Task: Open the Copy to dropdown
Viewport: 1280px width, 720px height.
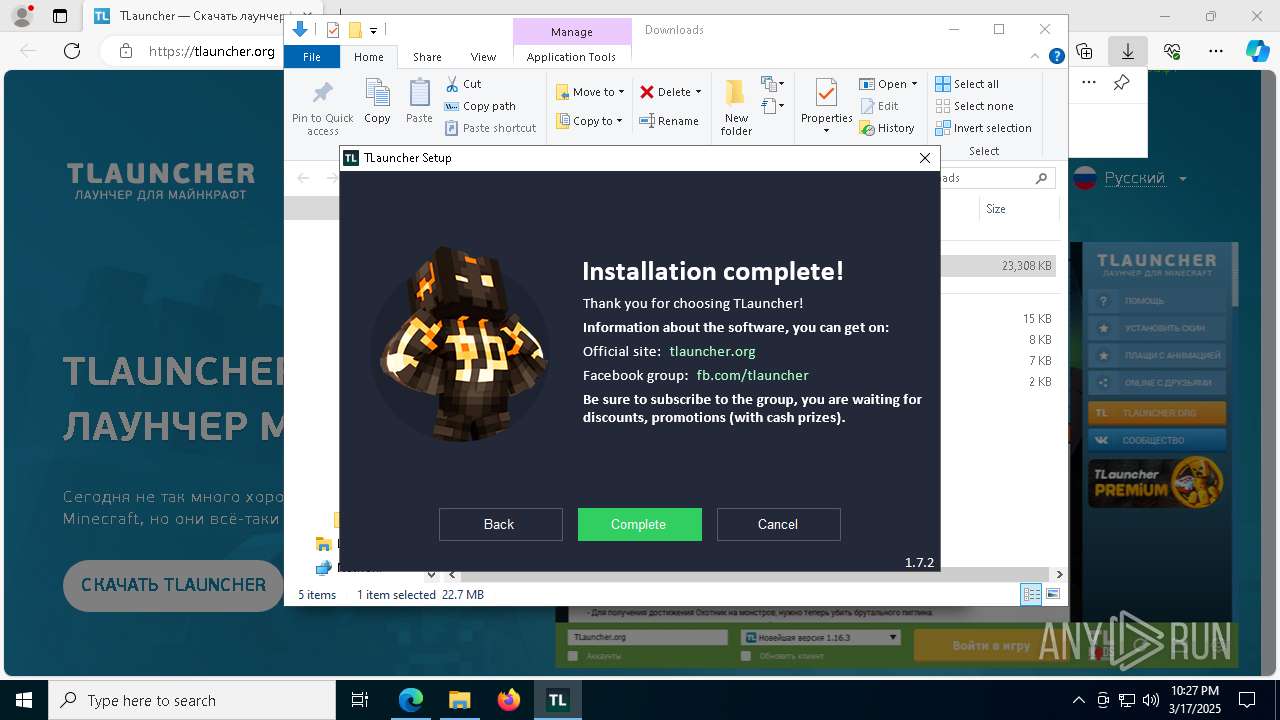Action: click(x=589, y=121)
